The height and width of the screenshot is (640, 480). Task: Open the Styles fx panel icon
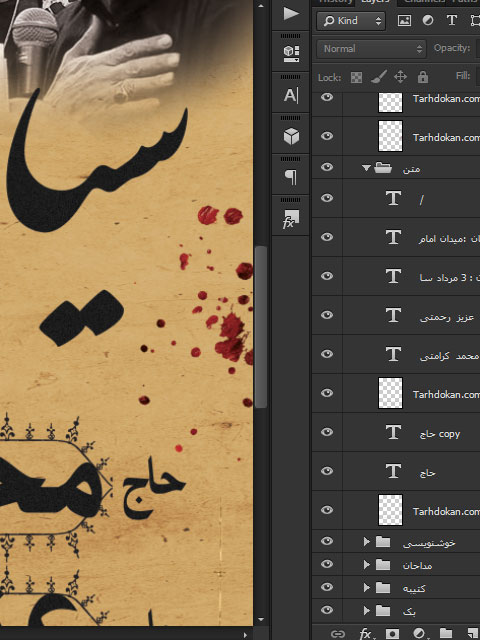[x=291, y=219]
